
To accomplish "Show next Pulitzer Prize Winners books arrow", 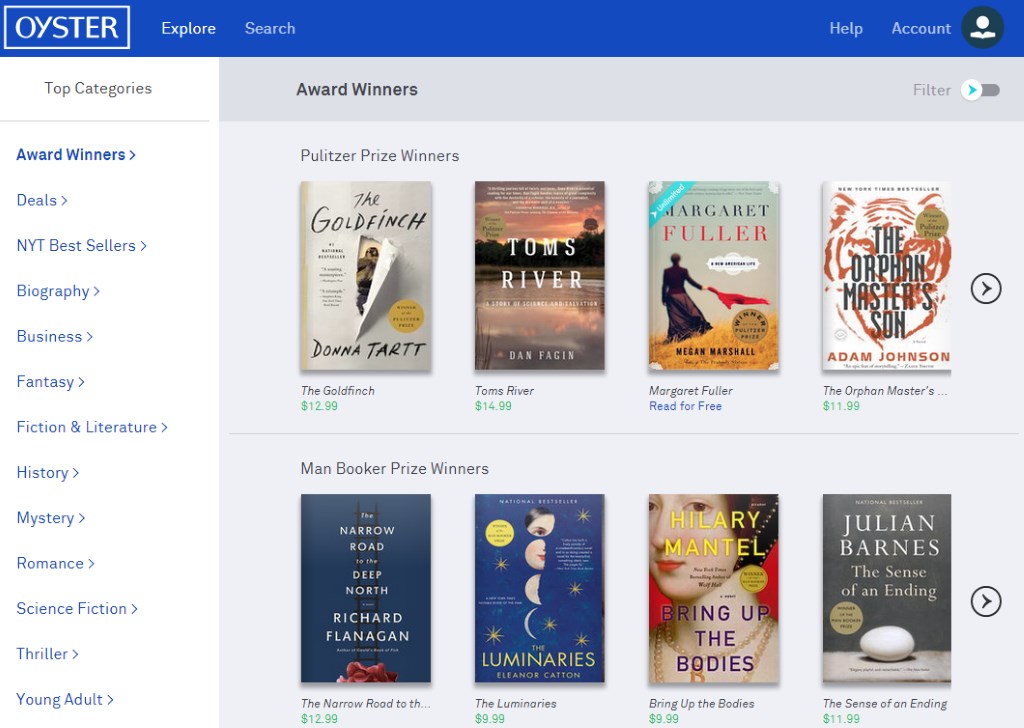I will pos(985,289).
